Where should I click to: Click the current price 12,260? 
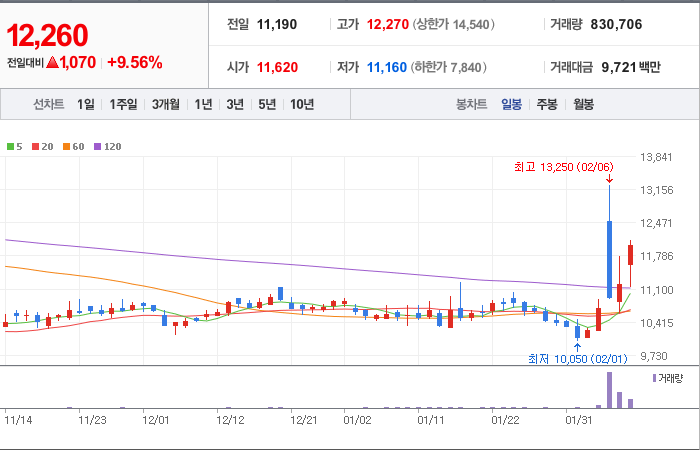[47, 36]
